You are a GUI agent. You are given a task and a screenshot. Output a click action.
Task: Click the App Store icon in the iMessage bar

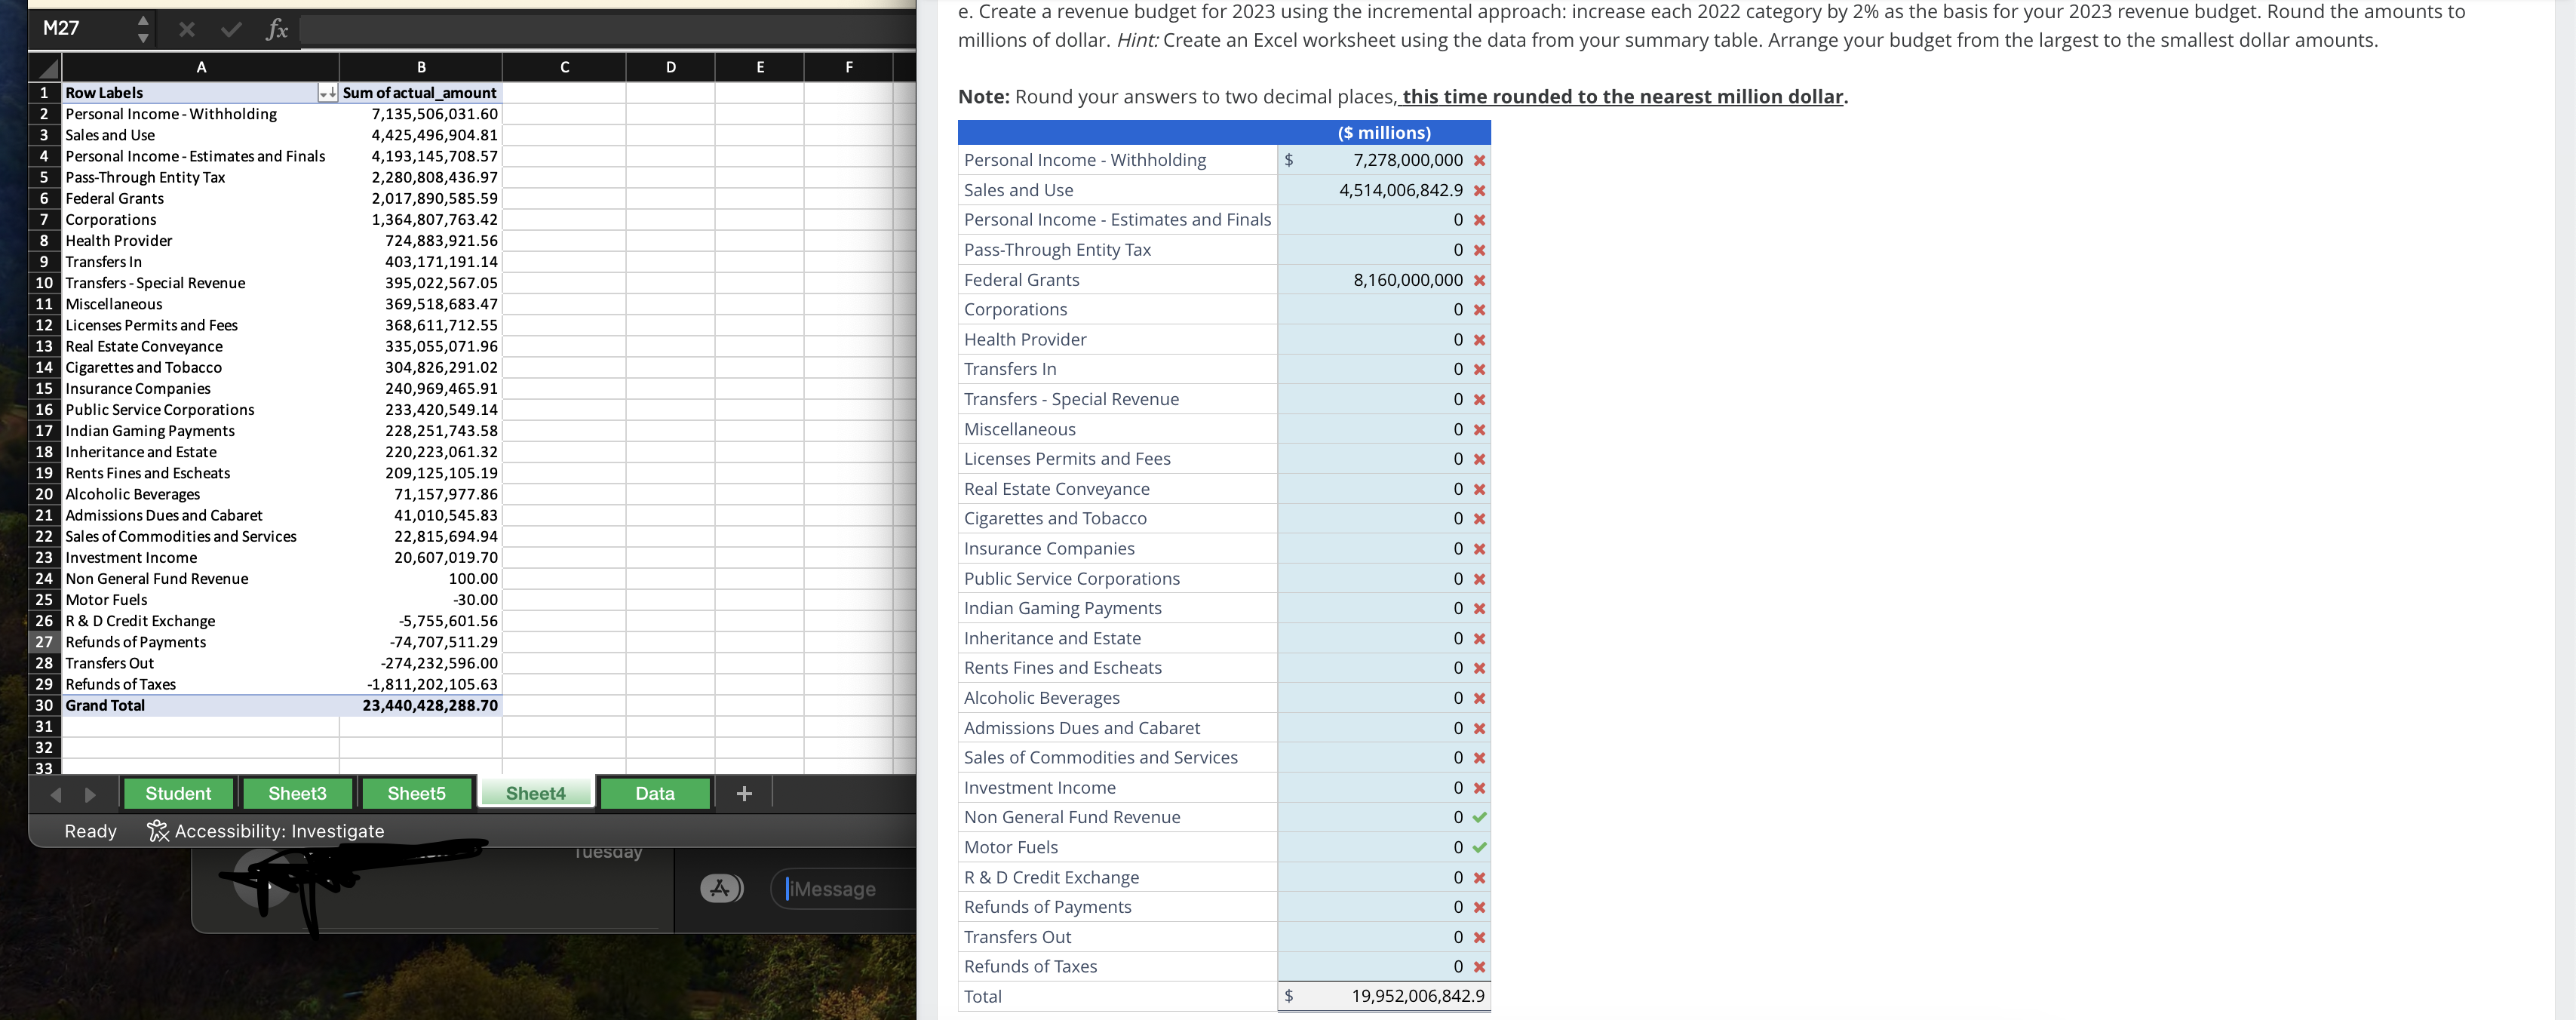tap(723, 888)
